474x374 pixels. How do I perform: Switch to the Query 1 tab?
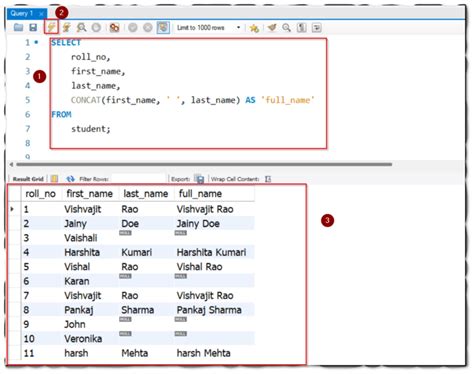[x=22, y=13]
